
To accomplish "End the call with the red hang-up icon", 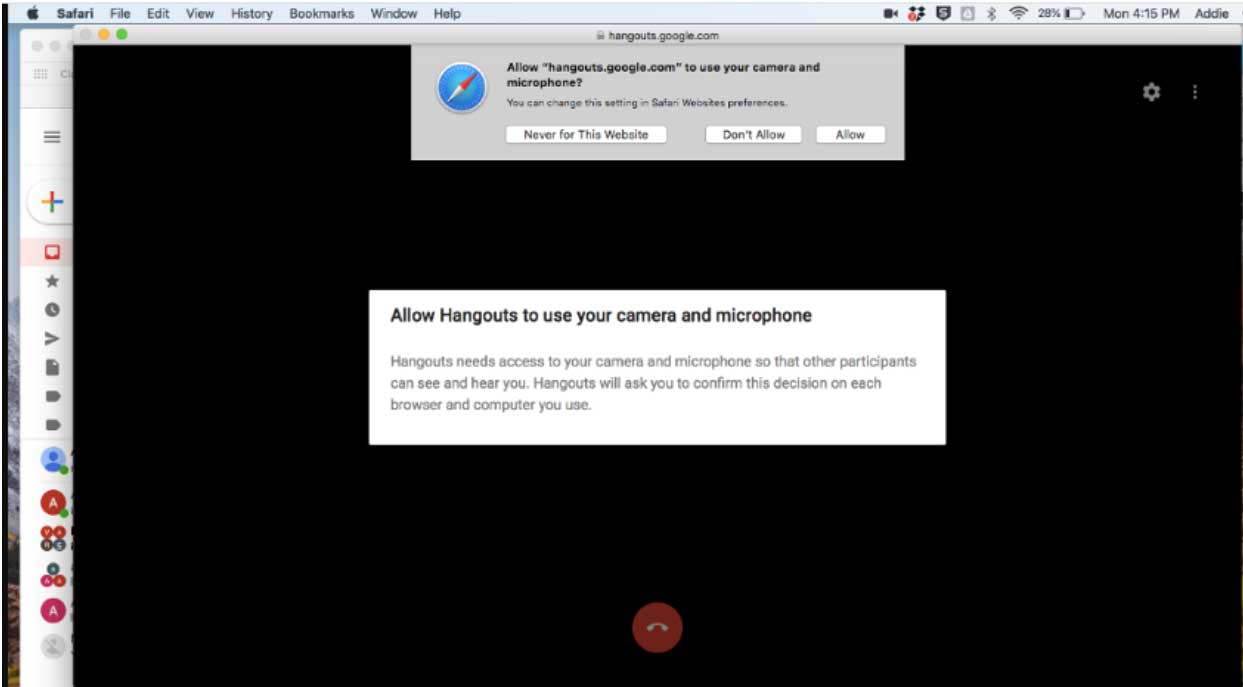I will (x=657, y=627).
